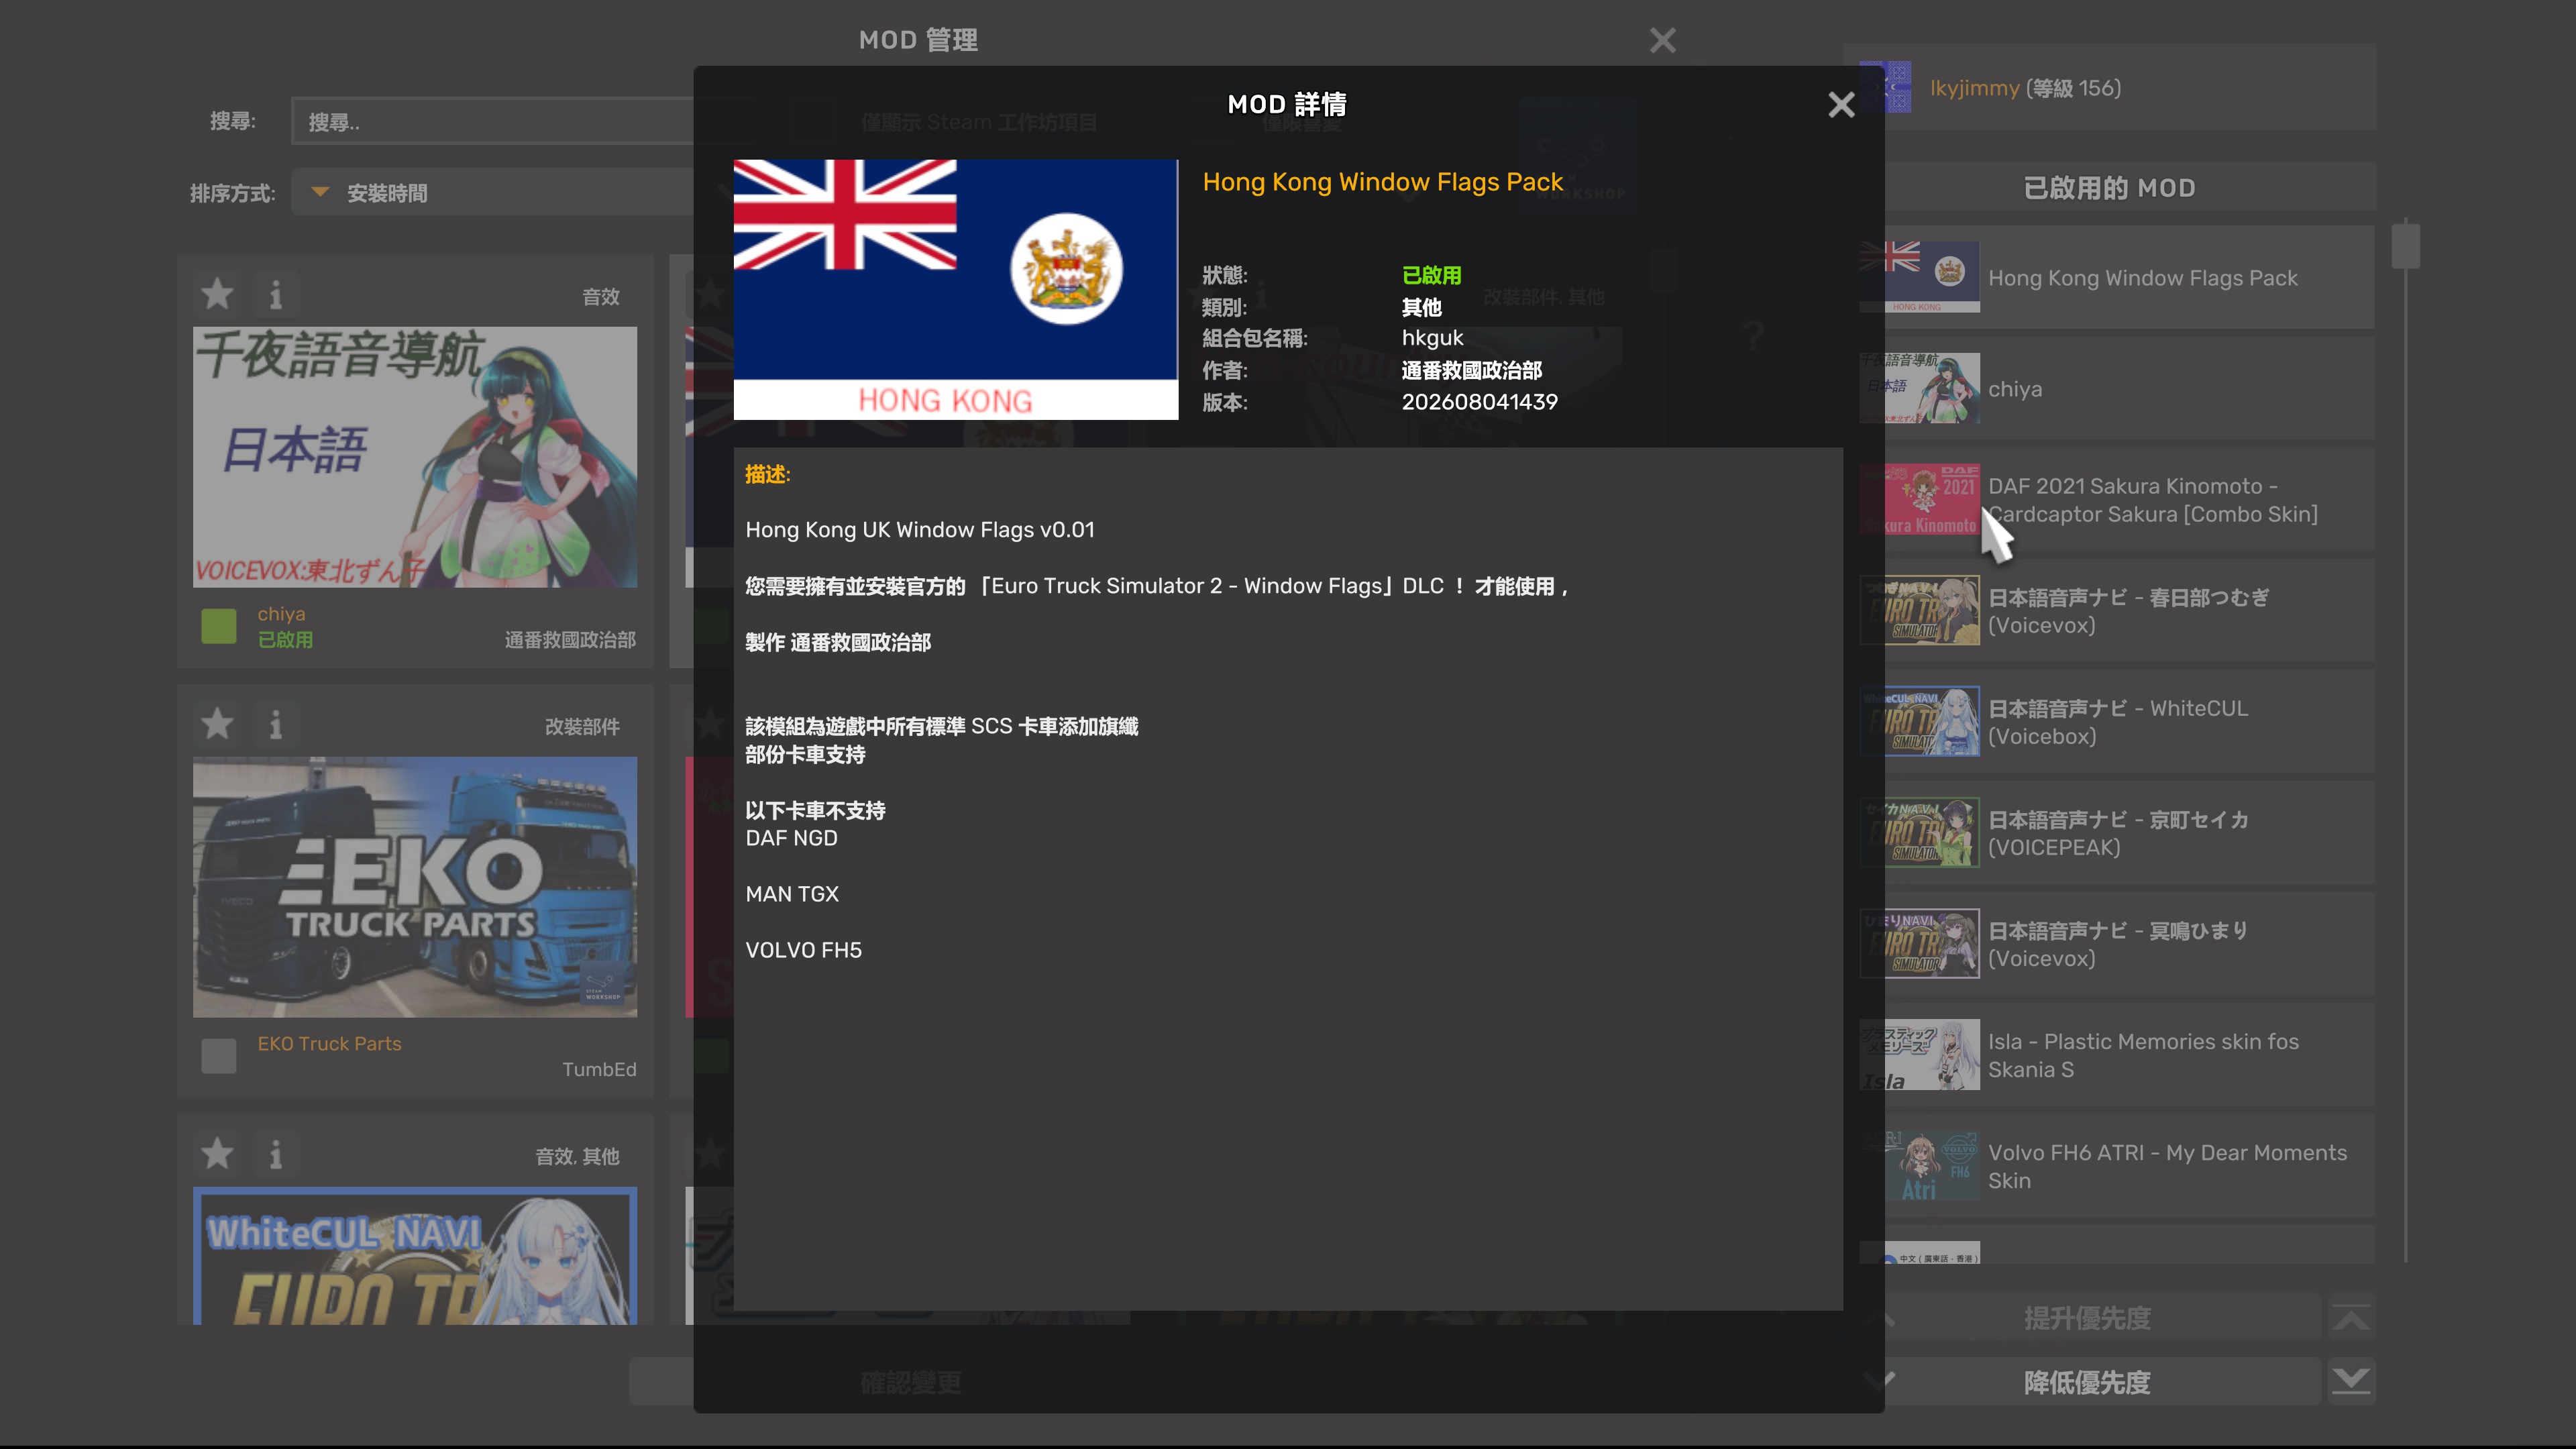Screen dimensions: 2576x1449
Task: Star the WhiteCUL NAVI mod card
Action: [x=217, y=1154]
